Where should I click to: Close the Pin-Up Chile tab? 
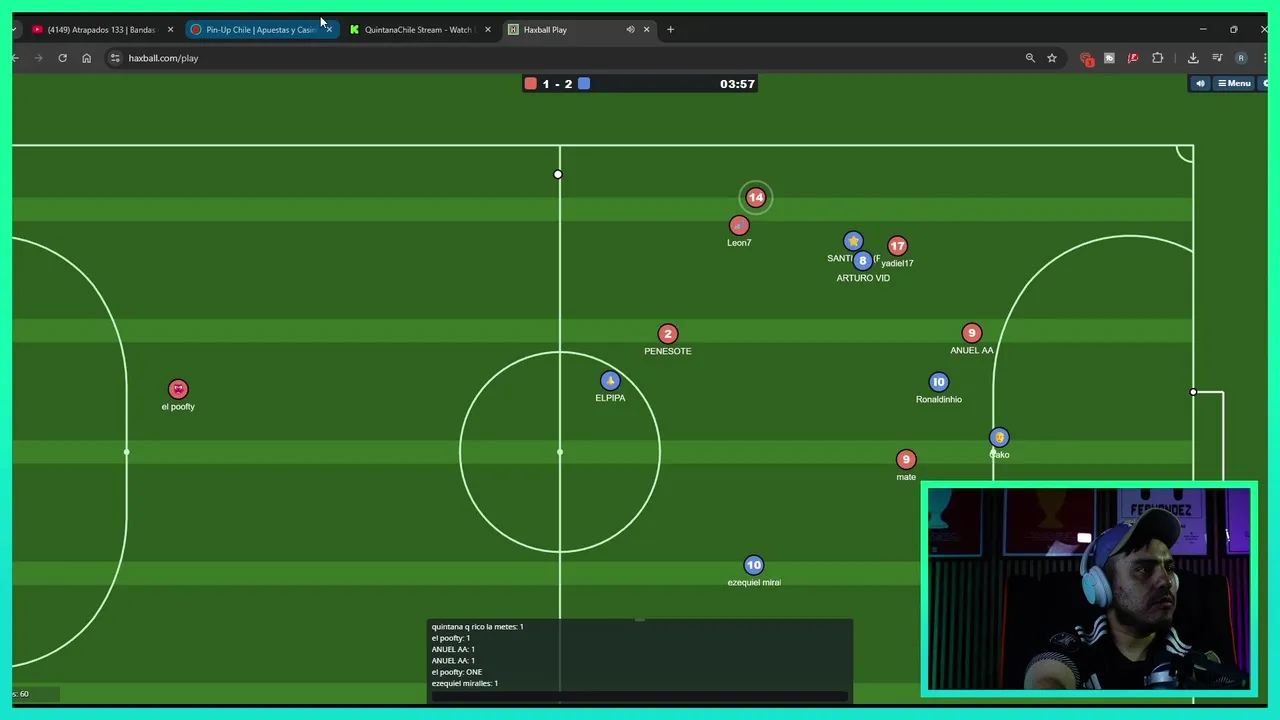click(328, 29)
